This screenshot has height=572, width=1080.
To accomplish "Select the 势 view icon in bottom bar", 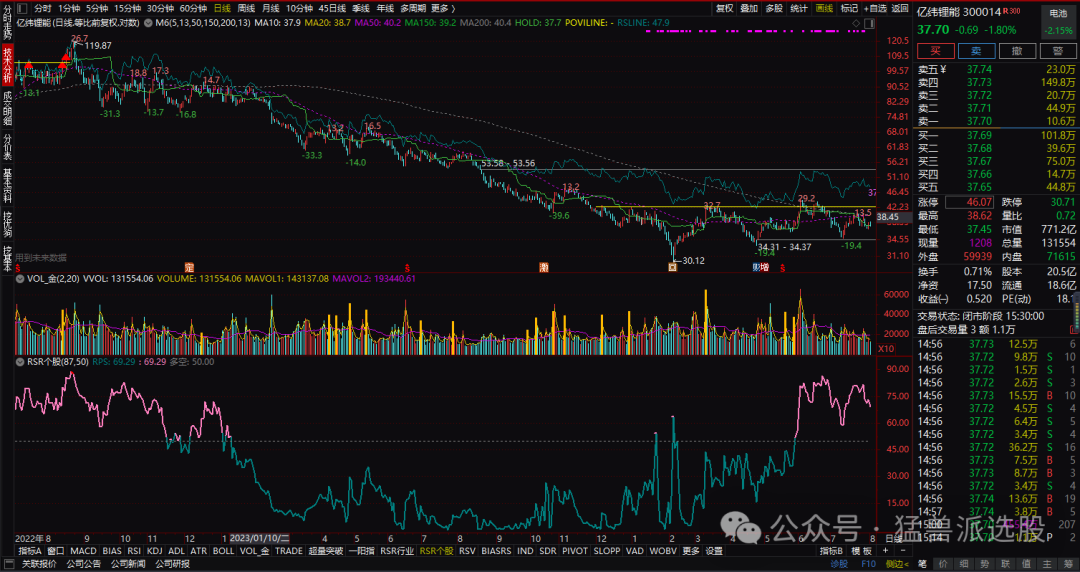I will [985, 564].
